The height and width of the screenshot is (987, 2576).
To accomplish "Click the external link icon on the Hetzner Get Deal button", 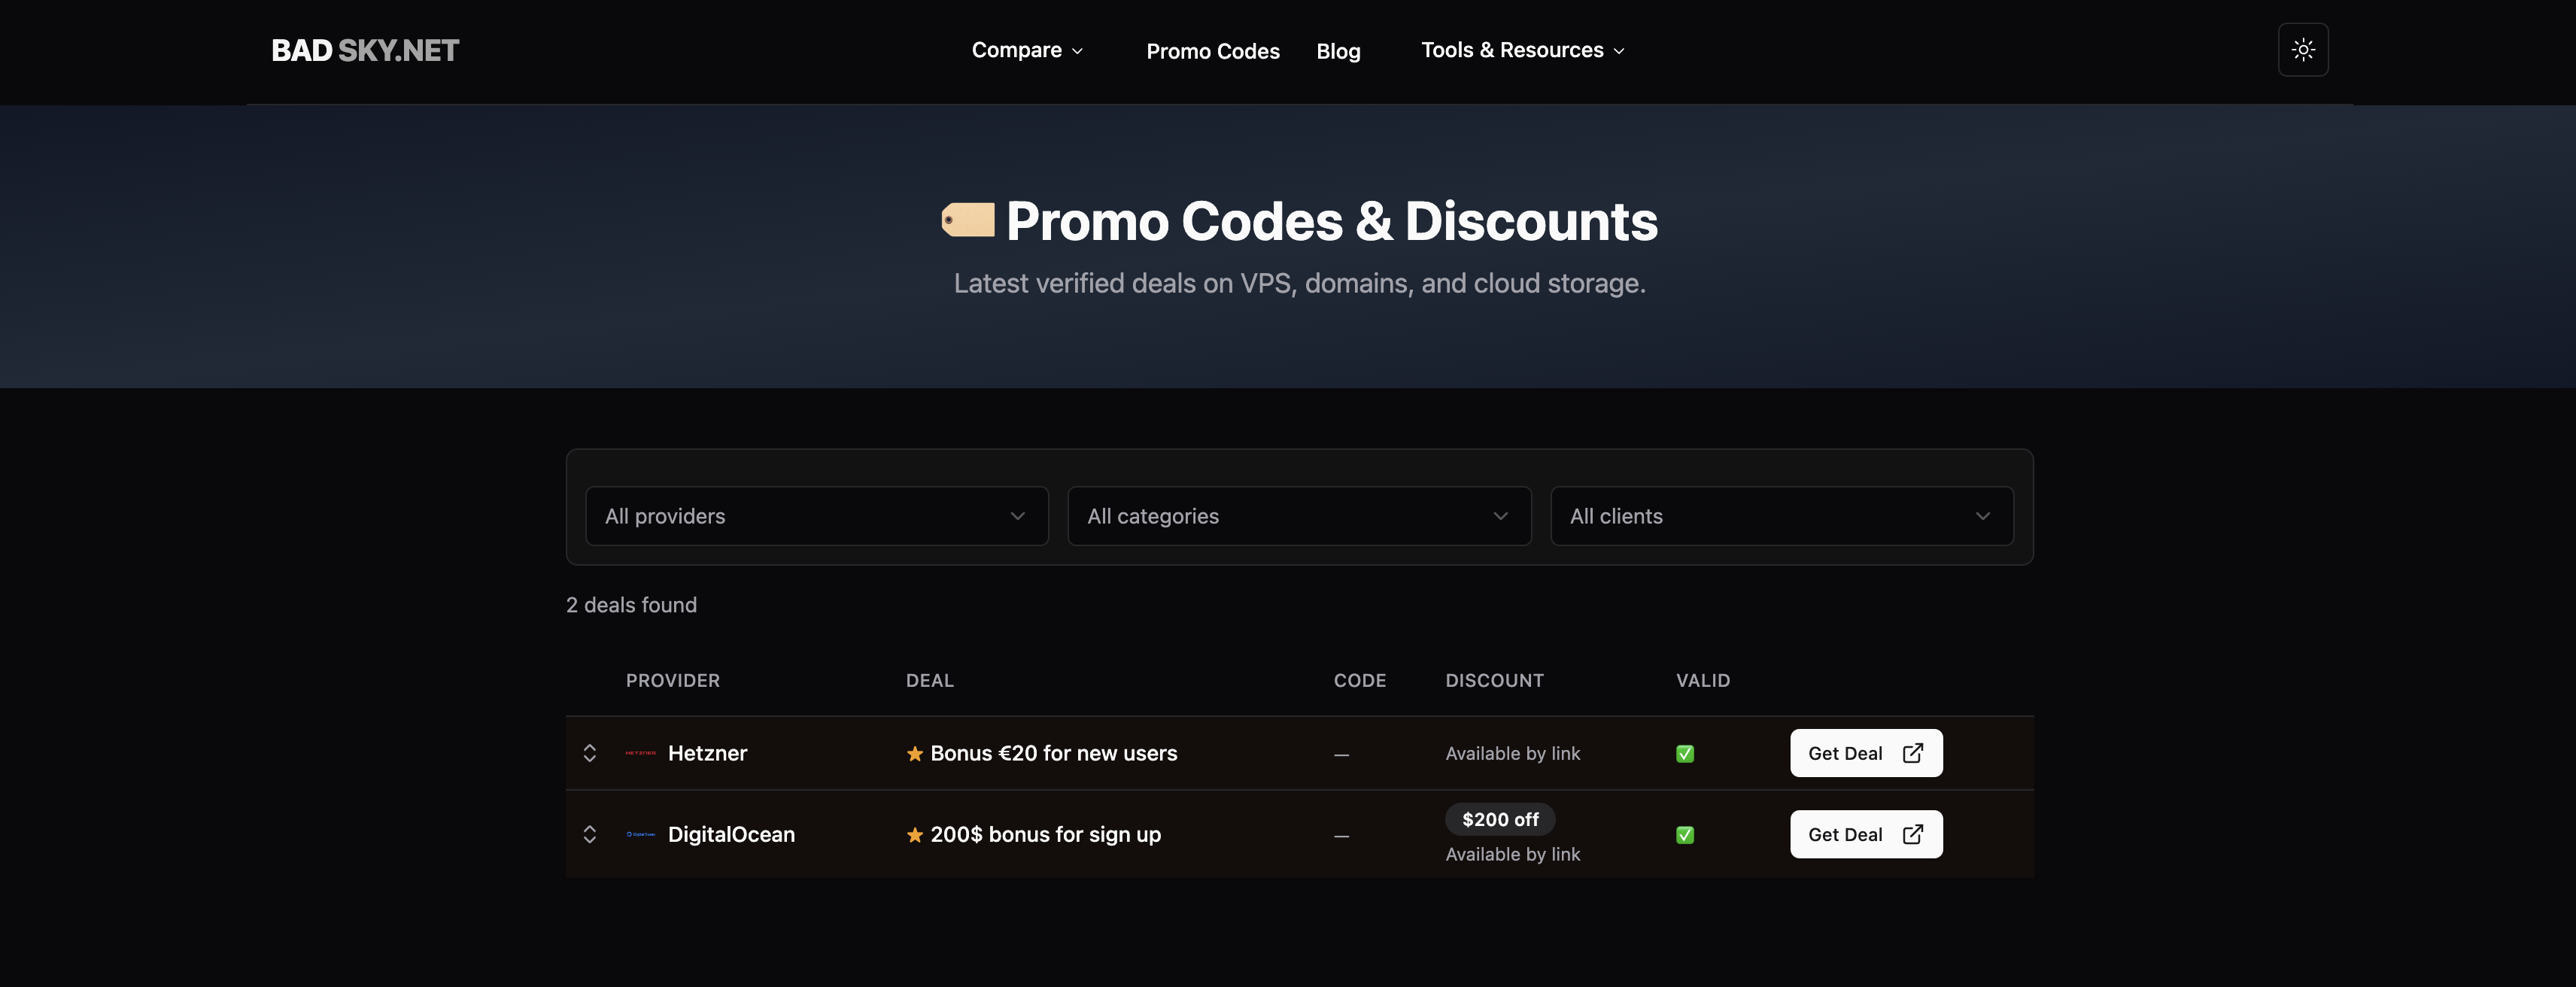I will point(1912,753).
